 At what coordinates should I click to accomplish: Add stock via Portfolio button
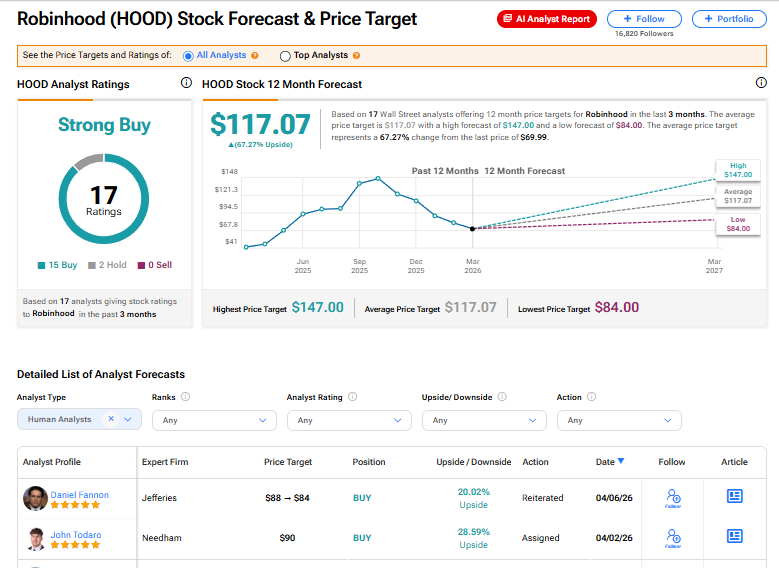[x=729, y=19]
